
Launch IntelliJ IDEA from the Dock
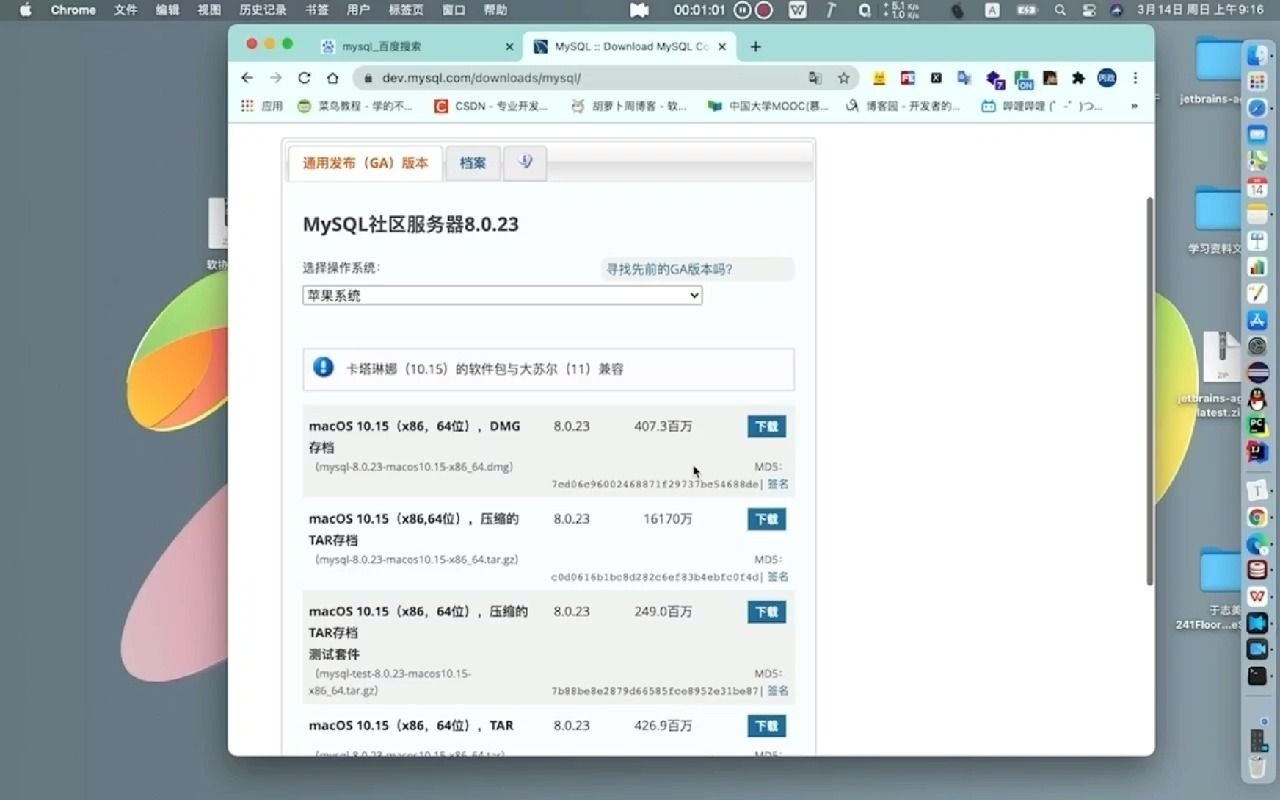[1257, 451]
